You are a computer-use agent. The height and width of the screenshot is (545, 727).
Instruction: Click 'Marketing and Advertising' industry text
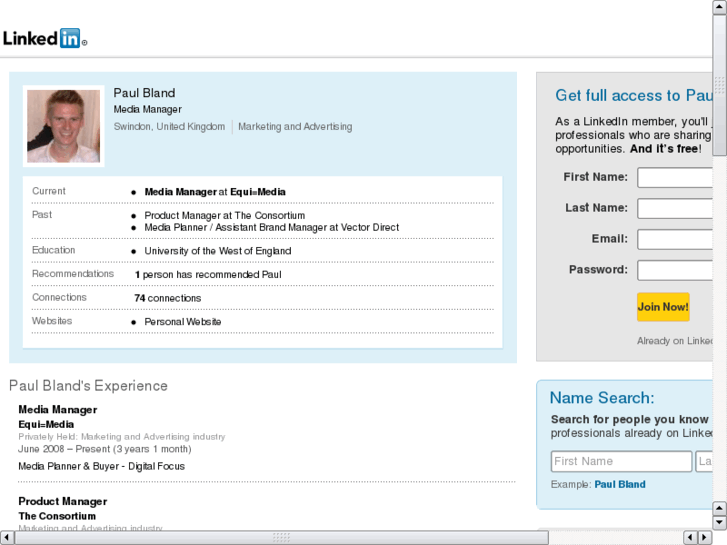point(295,127)
